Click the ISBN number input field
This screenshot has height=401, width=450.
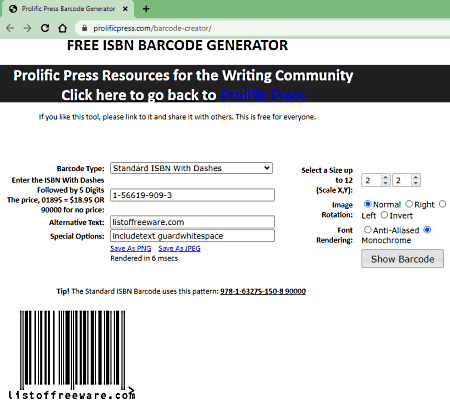(x=192, y=195)
